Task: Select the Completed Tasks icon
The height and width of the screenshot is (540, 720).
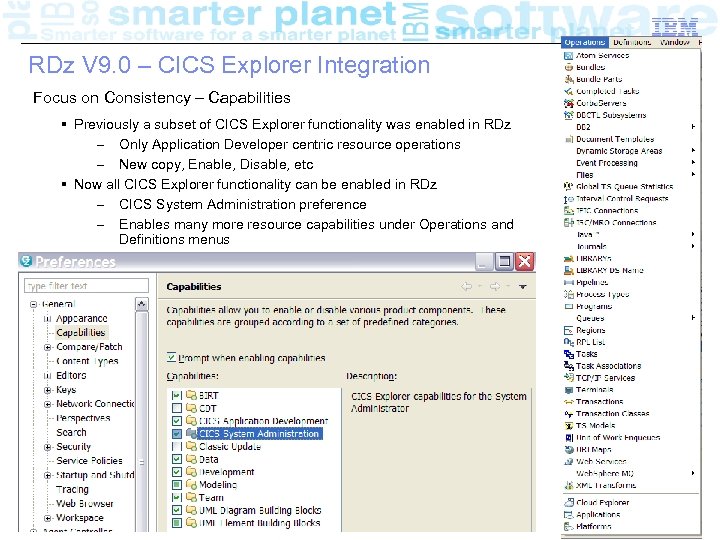Action: [x=568, y=91]
